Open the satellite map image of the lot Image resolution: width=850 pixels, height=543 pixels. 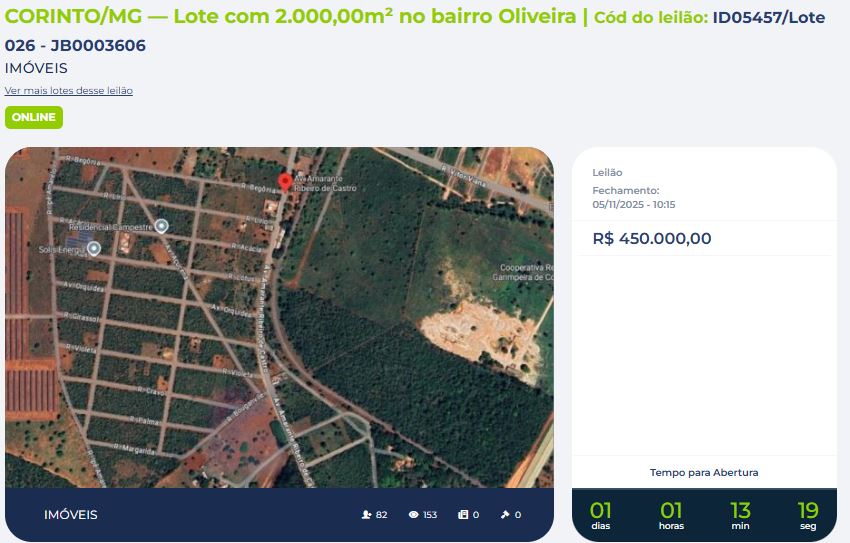(279, 318)
